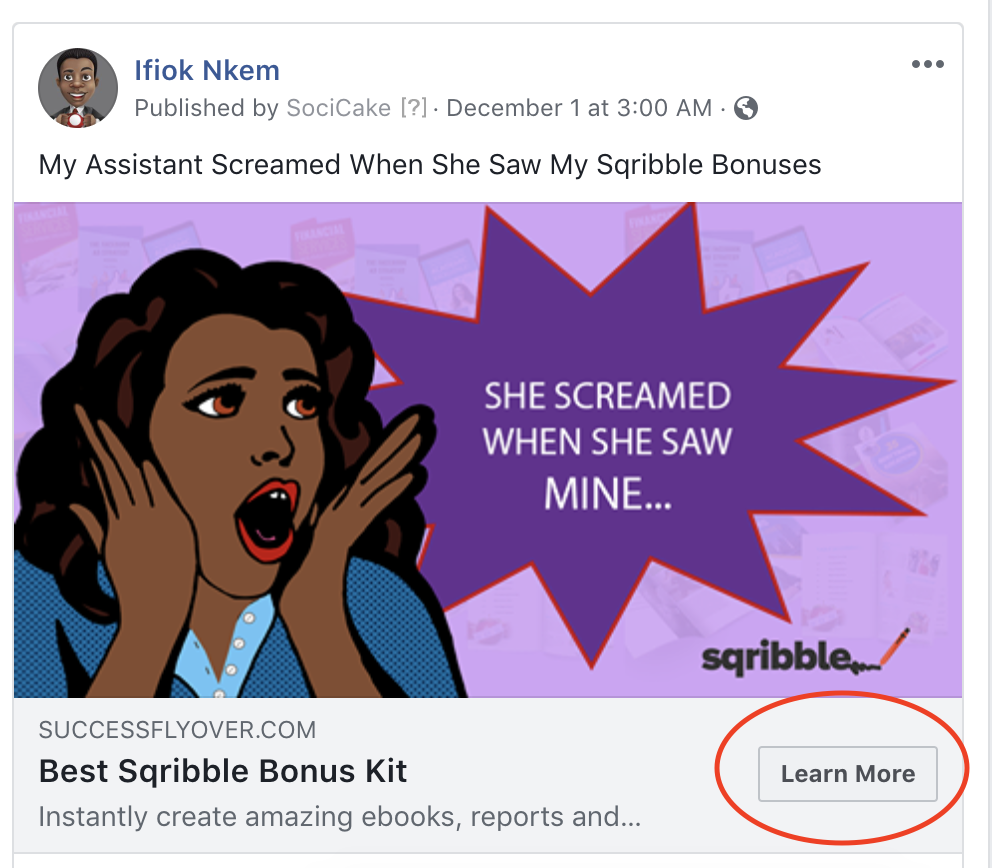Click the orange pencil icon beside sqribble
992x868 pixels.
click(895, 646)
